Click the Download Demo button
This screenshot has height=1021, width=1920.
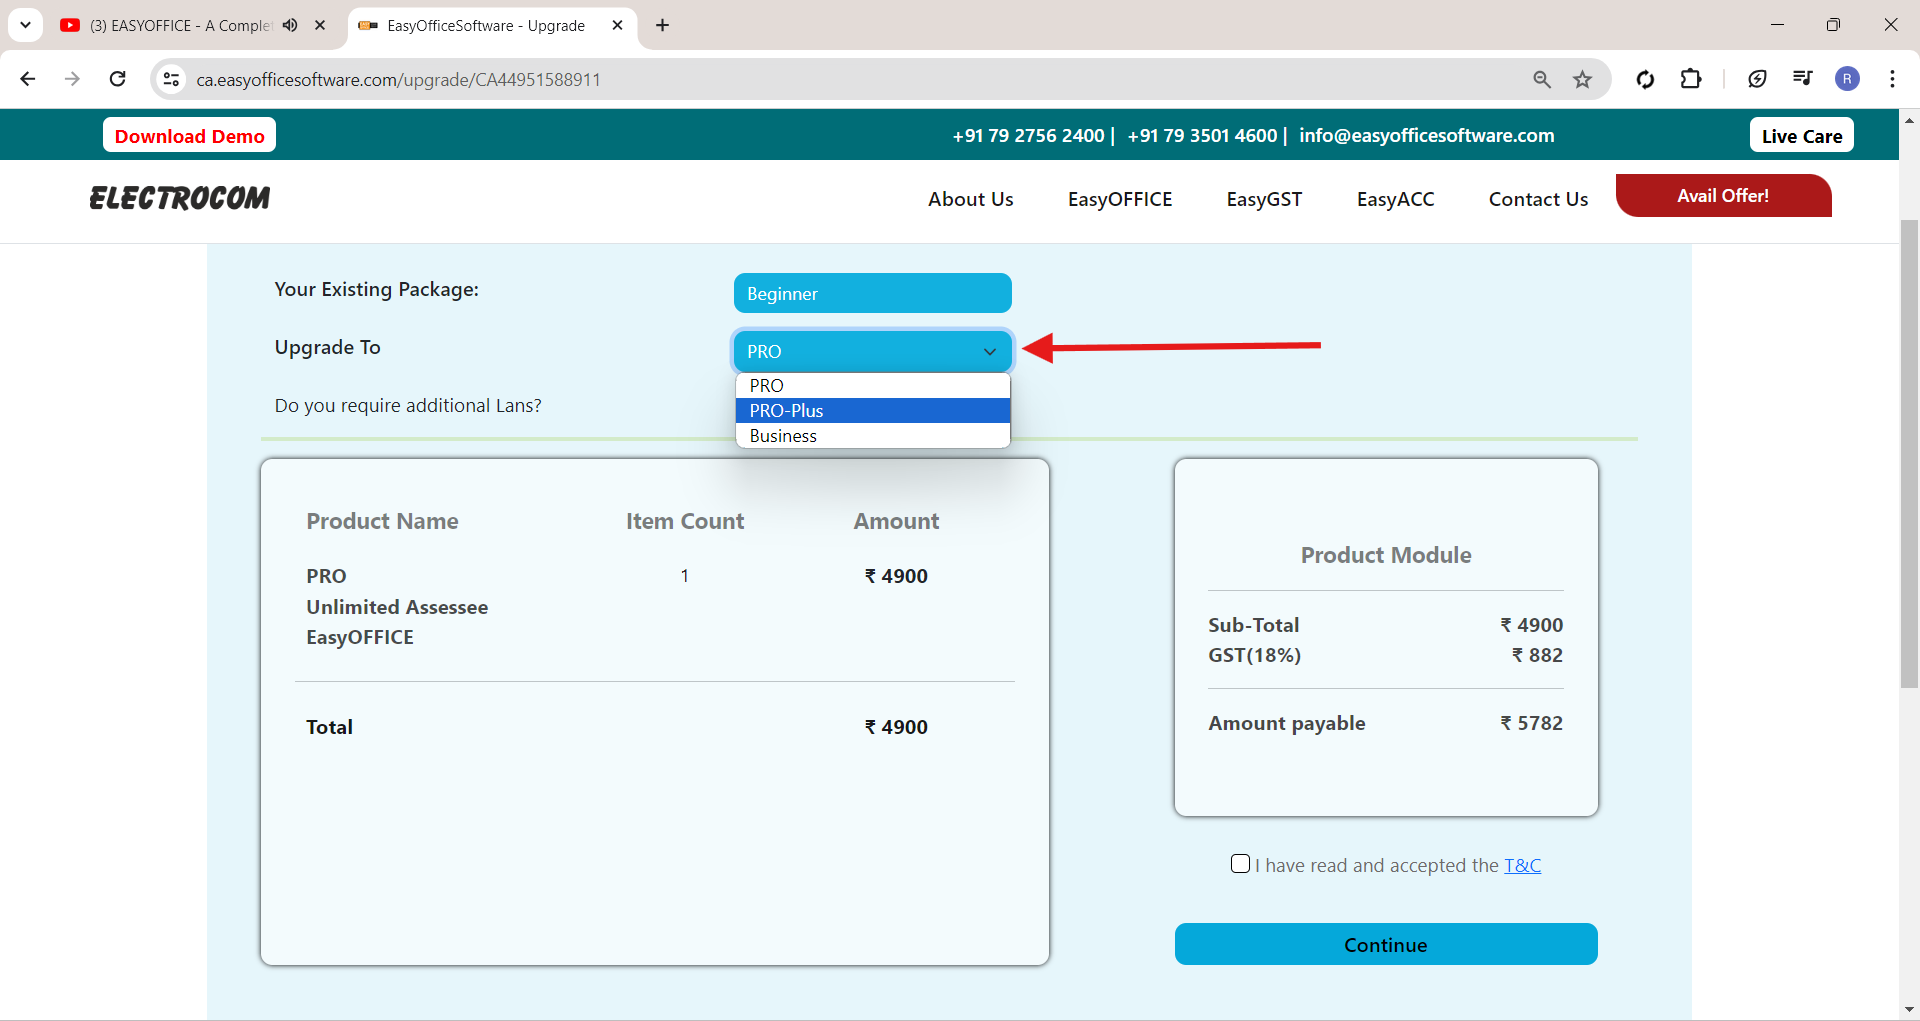click(x=189, y=136)
